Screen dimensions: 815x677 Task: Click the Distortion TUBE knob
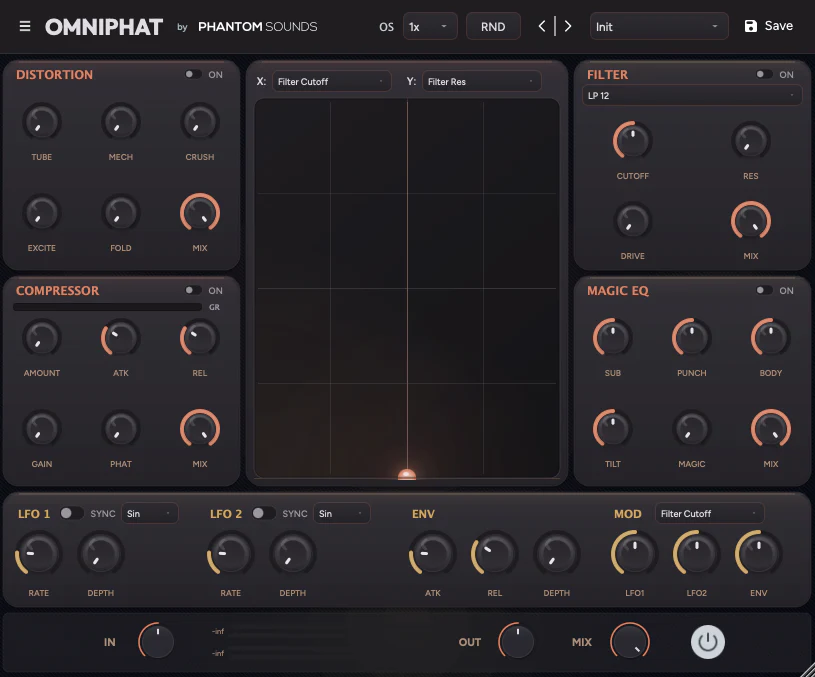click(x=41, y=123)
